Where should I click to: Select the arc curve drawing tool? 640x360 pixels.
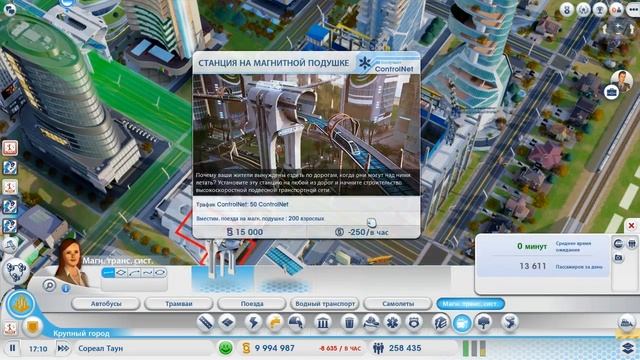pyautogui.click(x=134, y=272)
